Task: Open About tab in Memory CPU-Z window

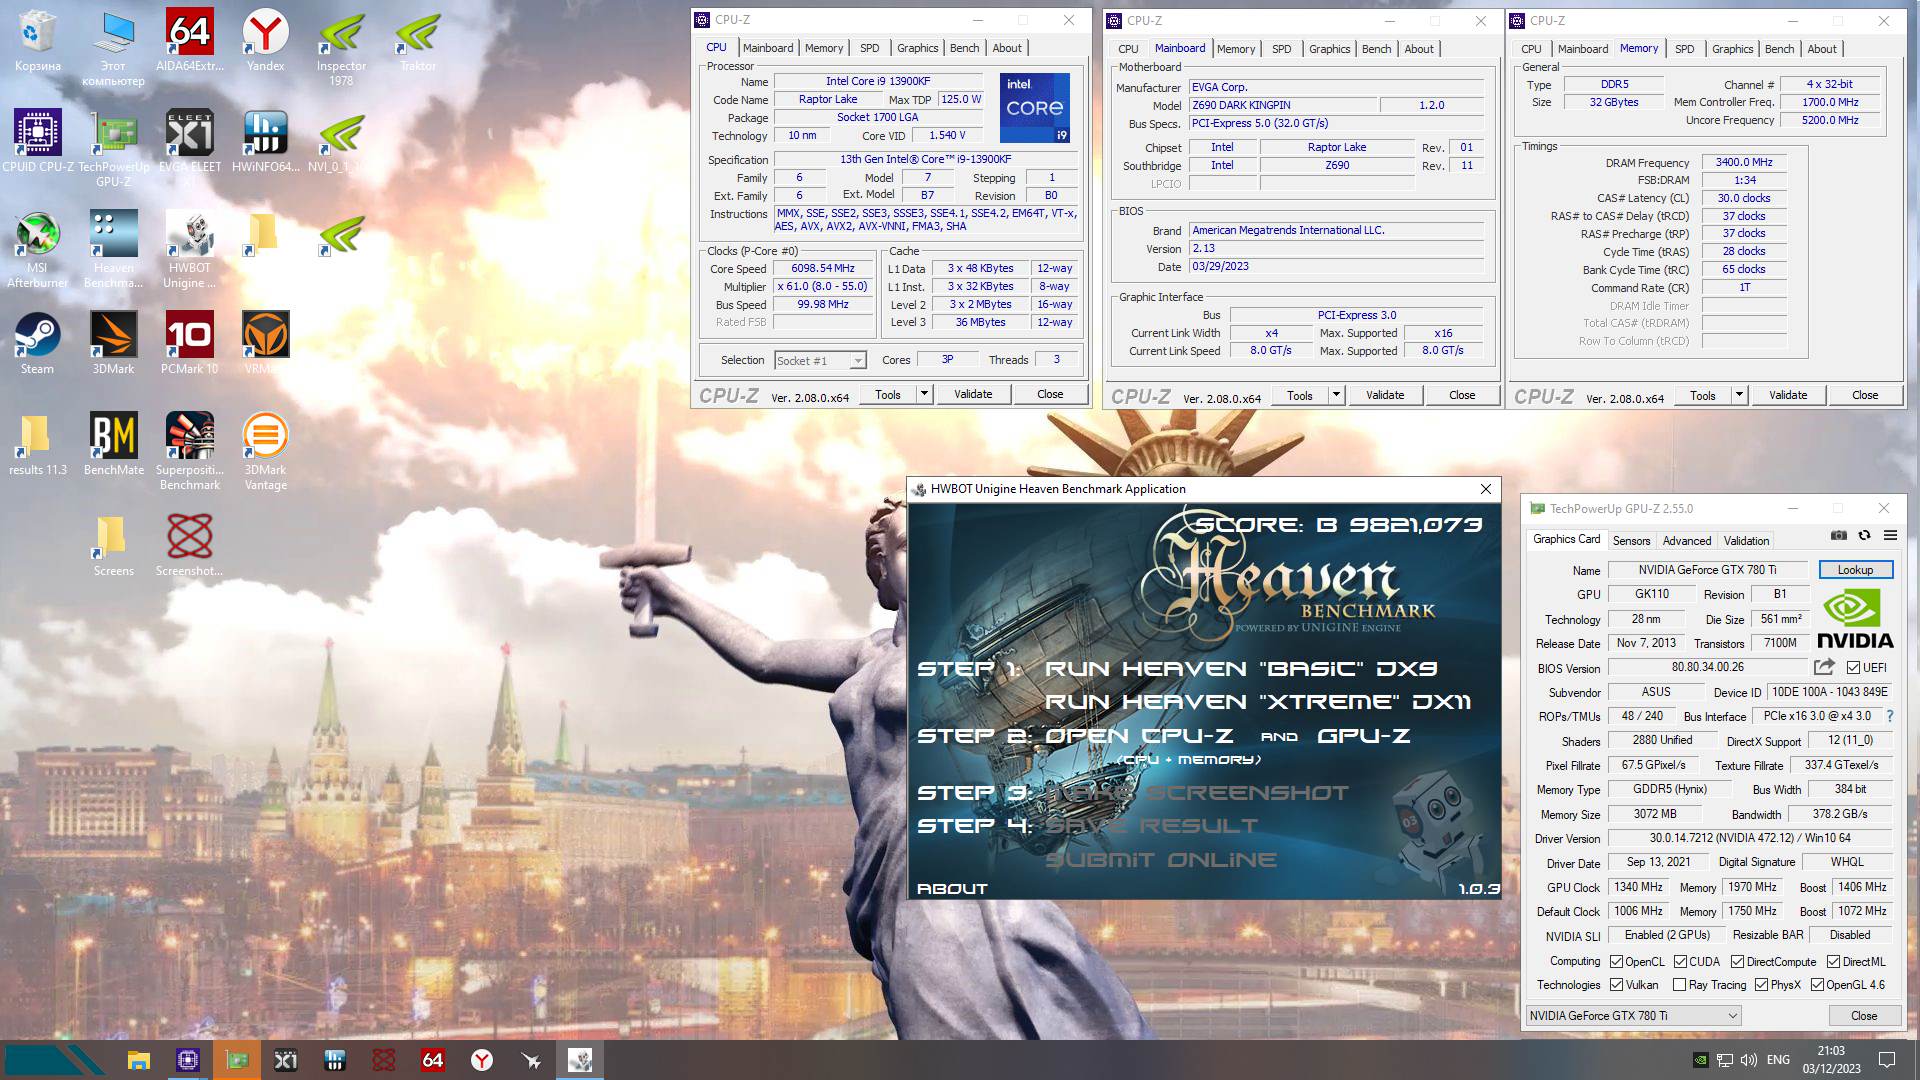Action: click(1821, 49)
